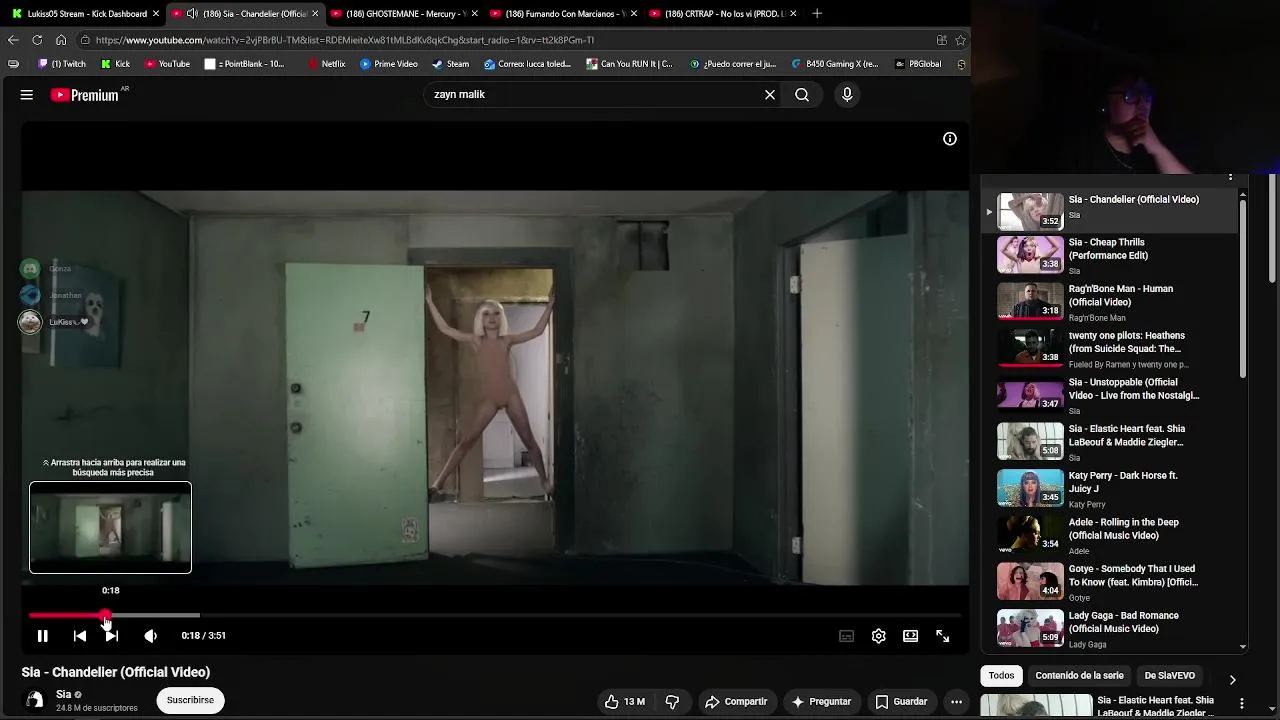Screen dimensions: 1280x720
Task: Open the video info card icon
Action: click(950, 139)
